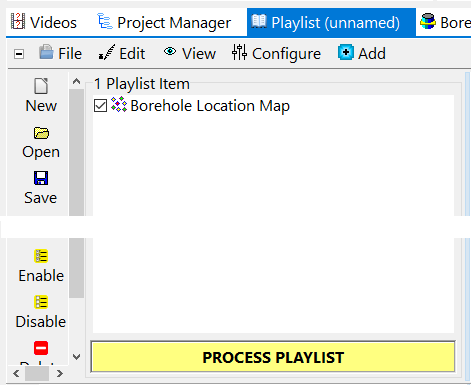Image resolution: width=471 pixels, height=385 pixels.
Task: Save the playlist using the floppy disk icon
Action: pyautogui.click(x=41, y=178)
